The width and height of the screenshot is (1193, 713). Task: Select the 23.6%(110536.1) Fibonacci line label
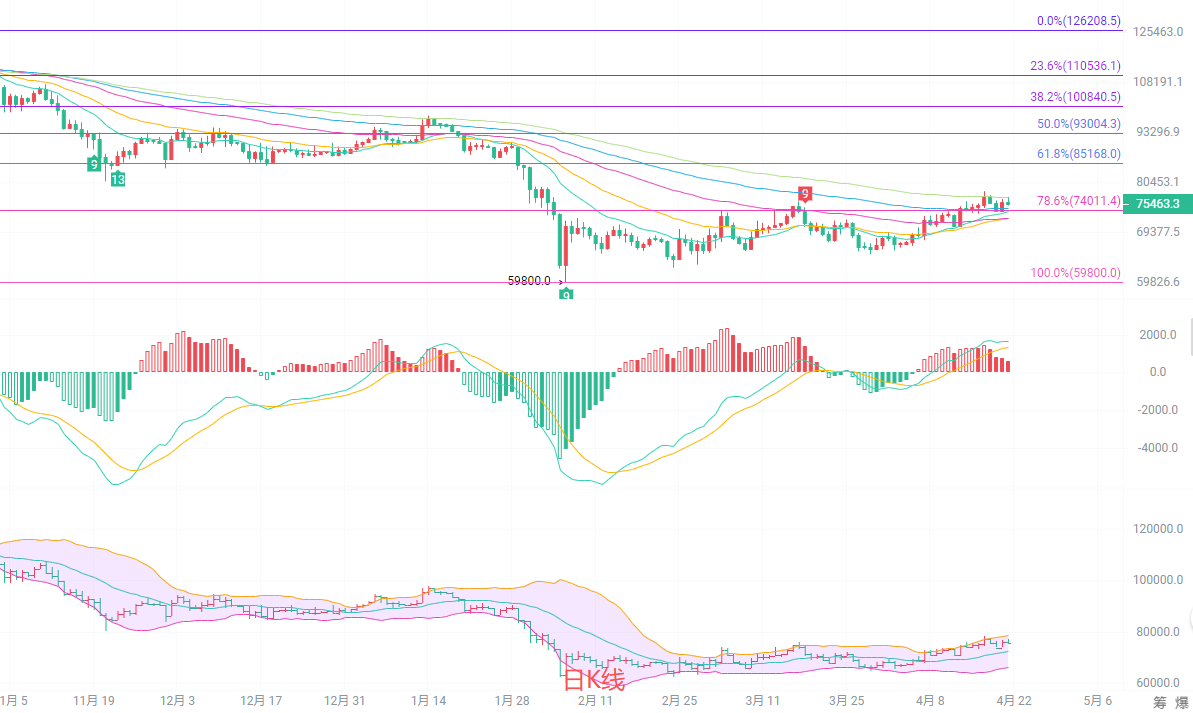pos(1075,66)
